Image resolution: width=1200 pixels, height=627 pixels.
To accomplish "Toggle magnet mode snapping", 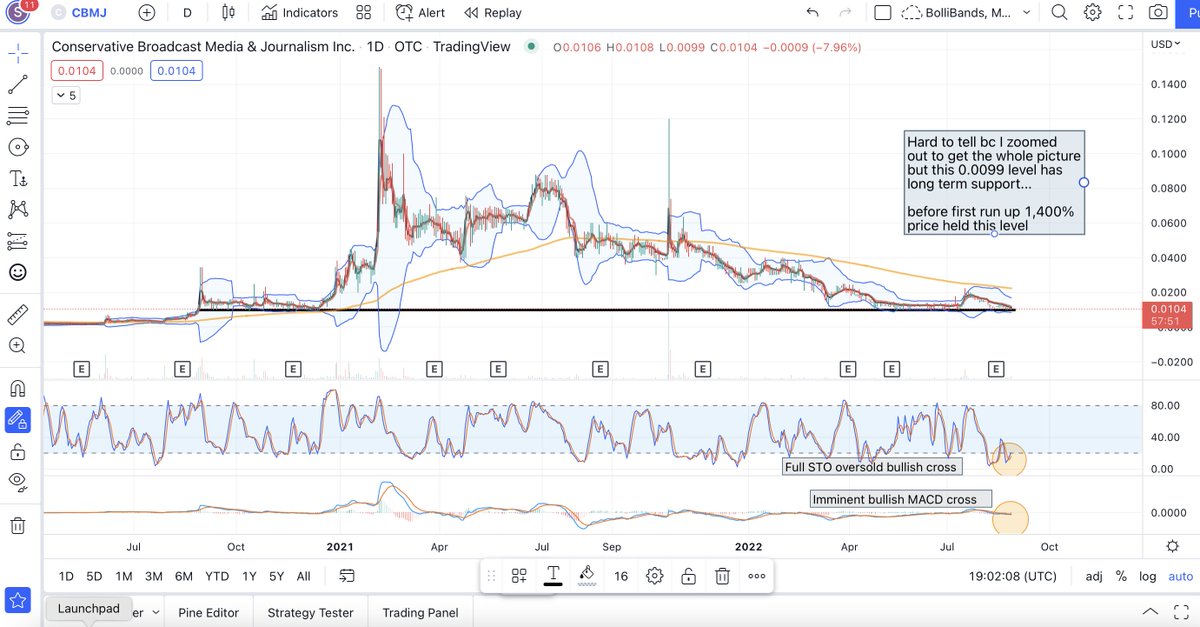I will pos(18,389).
